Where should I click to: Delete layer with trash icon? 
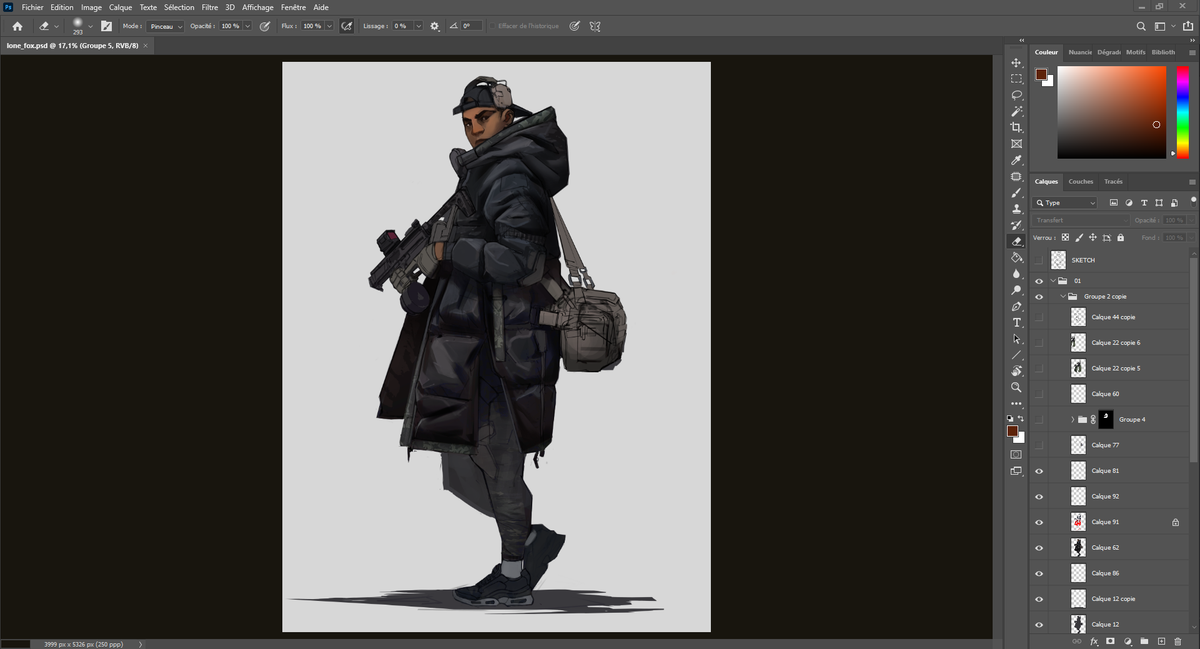tap(1178, 641)
